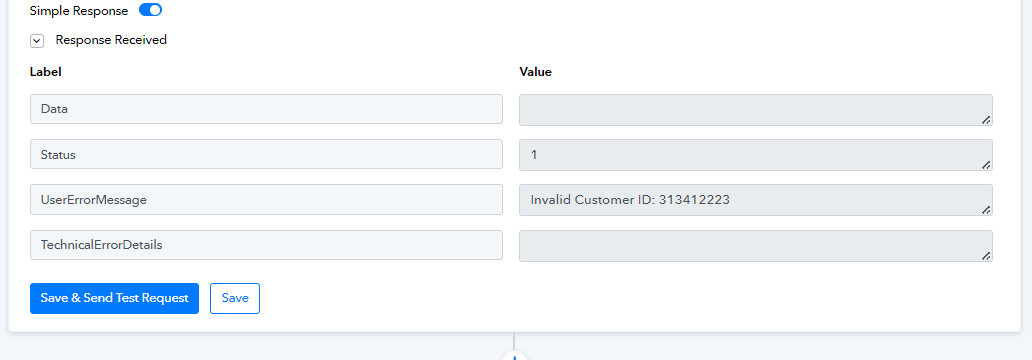This screenshot has width=1032, height=360.
Task: Select the Status label field
Action: tap(267, 155)
